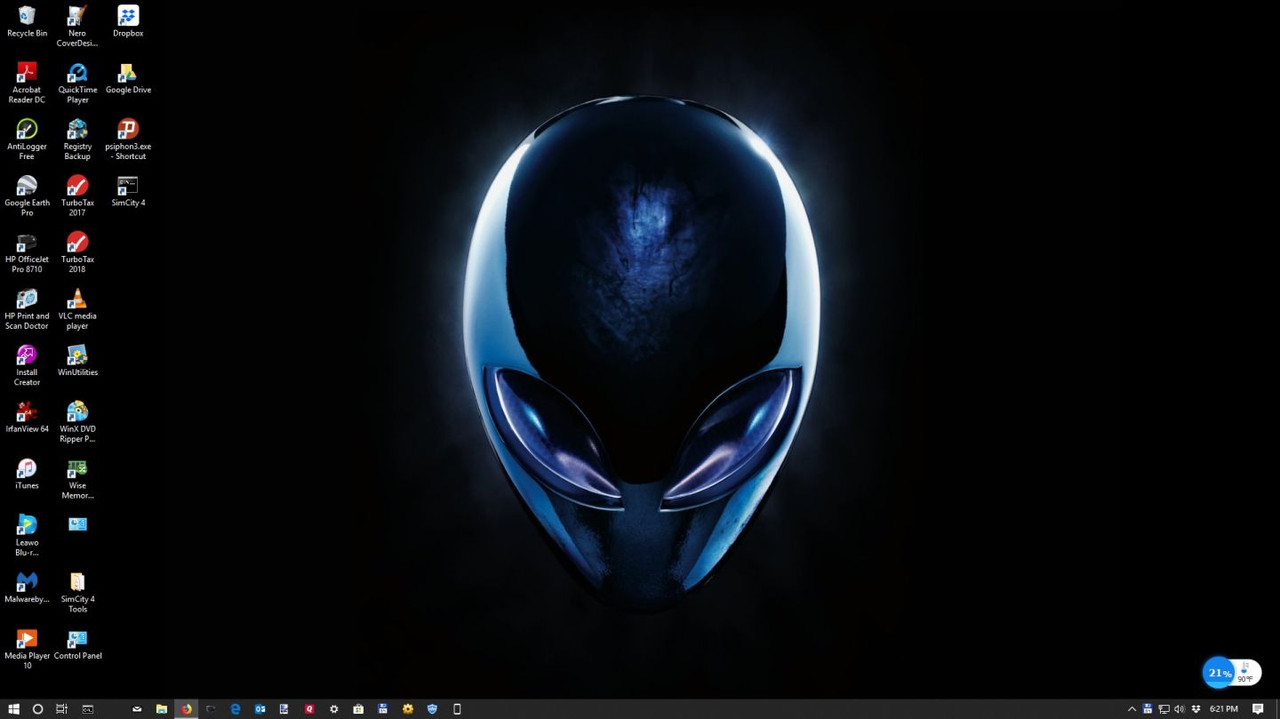Open network status tray icon
The height and width of the screenshot is (719, 1280).
1164,709
